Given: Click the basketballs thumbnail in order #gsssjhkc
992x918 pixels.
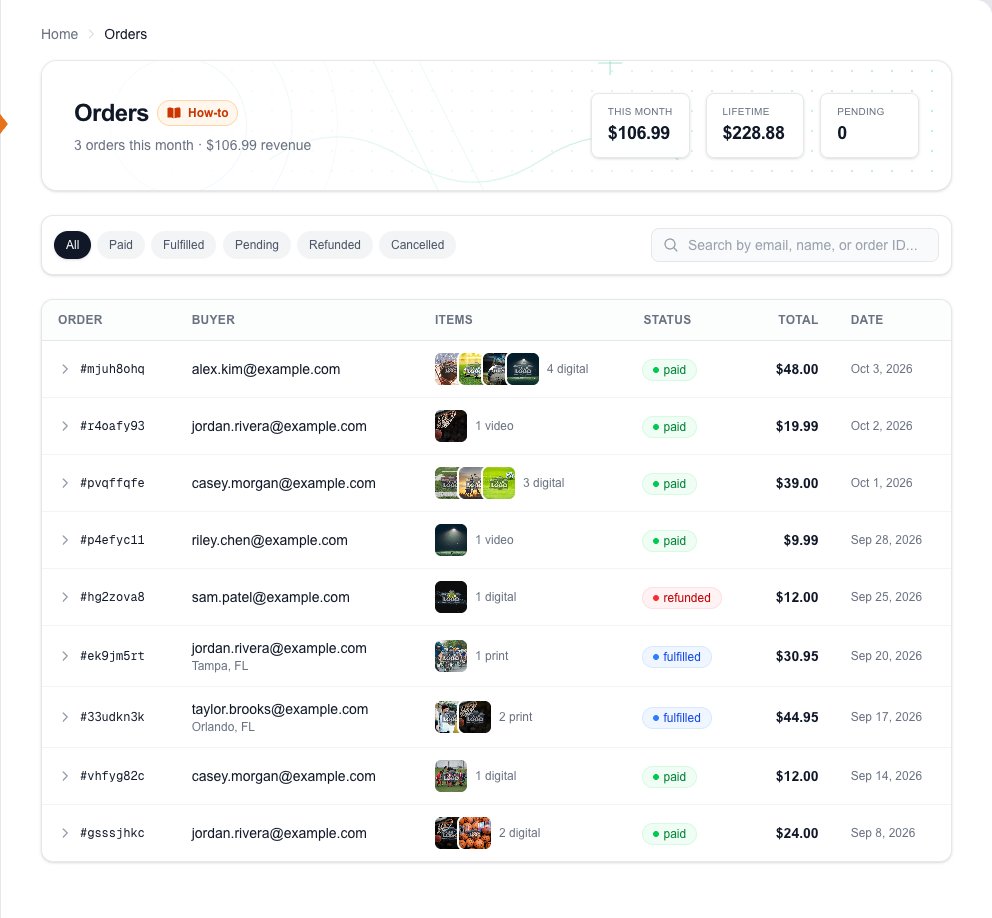Looking at the screenshot, I should (x=475, y=833).
